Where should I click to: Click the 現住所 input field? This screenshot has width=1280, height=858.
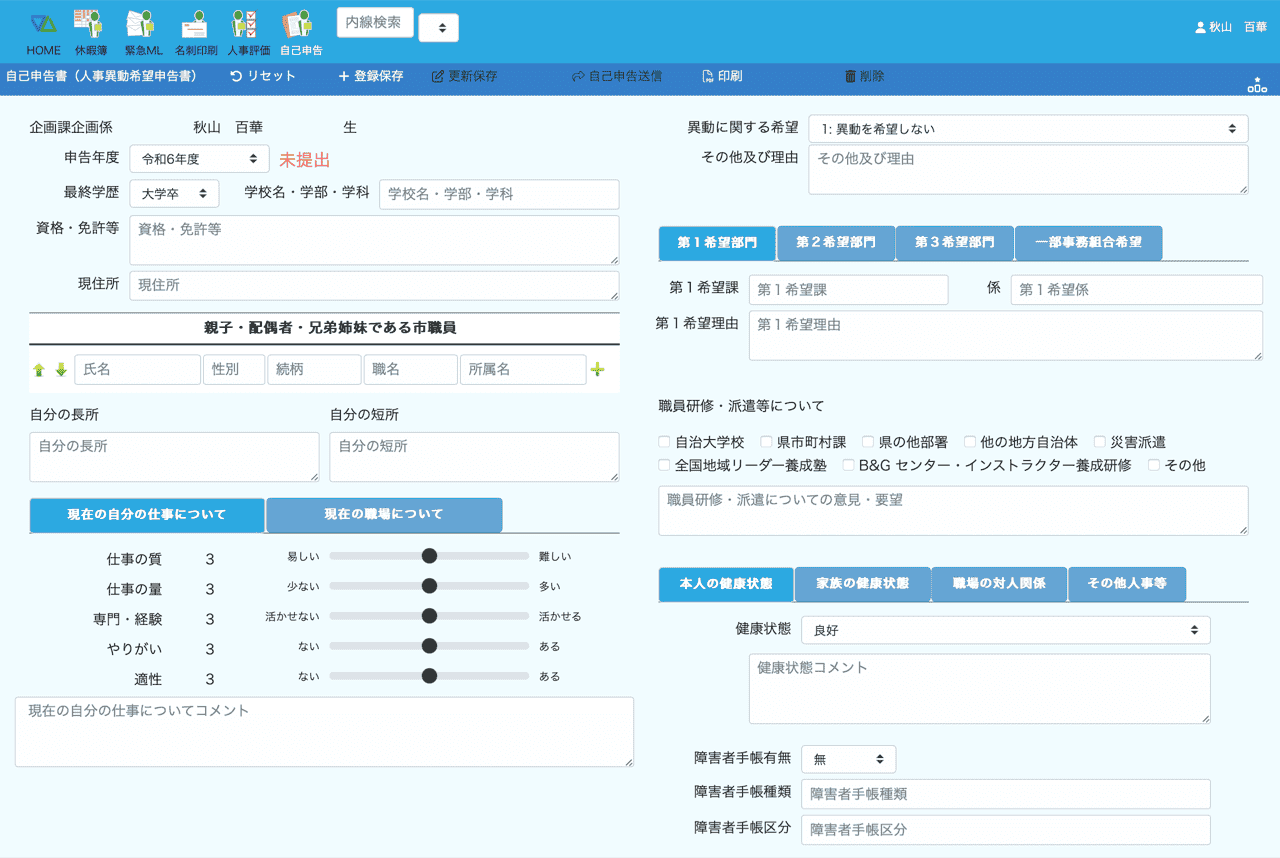[x=374, y=286]
